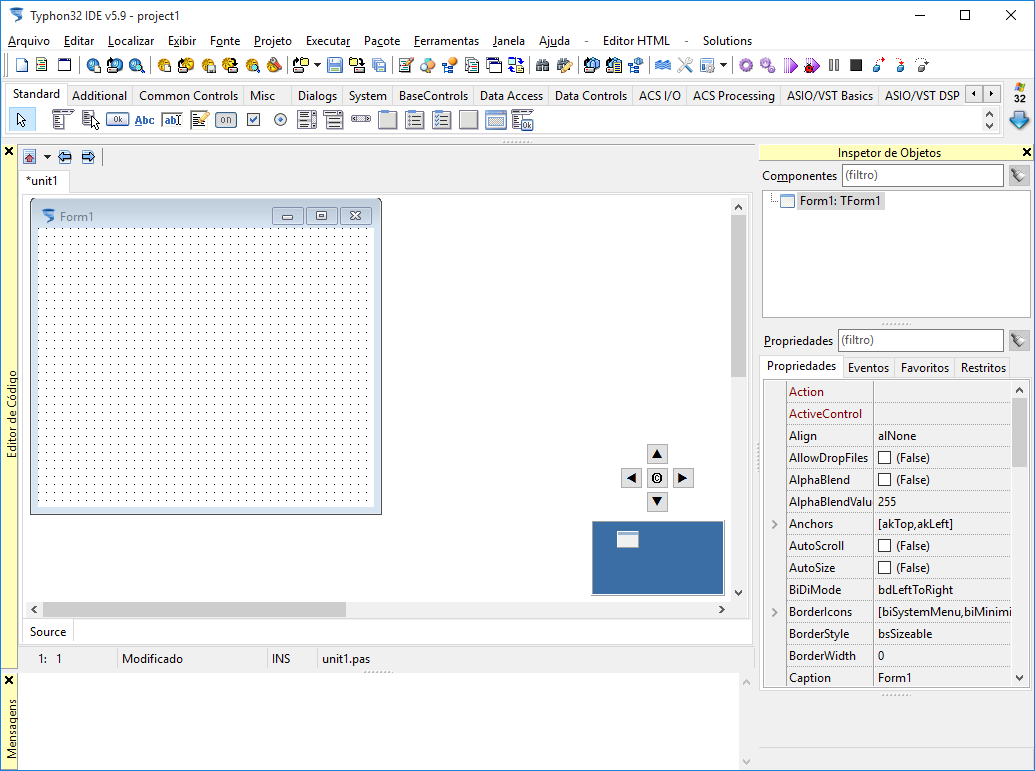Select the TToggleBox on component
The width and height of the screenshot is (1035, 771).
pyautogui.click(x=226, y=119)
